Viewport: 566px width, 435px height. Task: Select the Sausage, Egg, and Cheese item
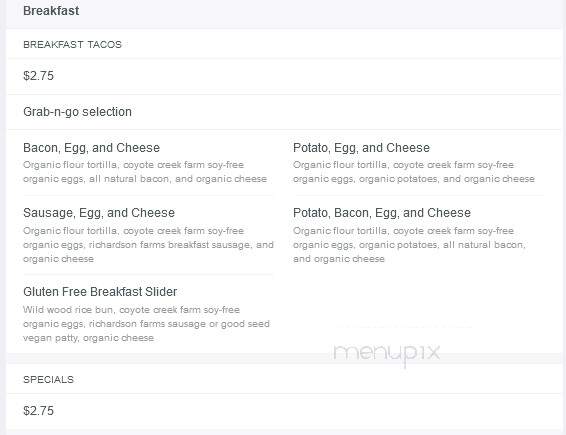[x=99, y=213]
